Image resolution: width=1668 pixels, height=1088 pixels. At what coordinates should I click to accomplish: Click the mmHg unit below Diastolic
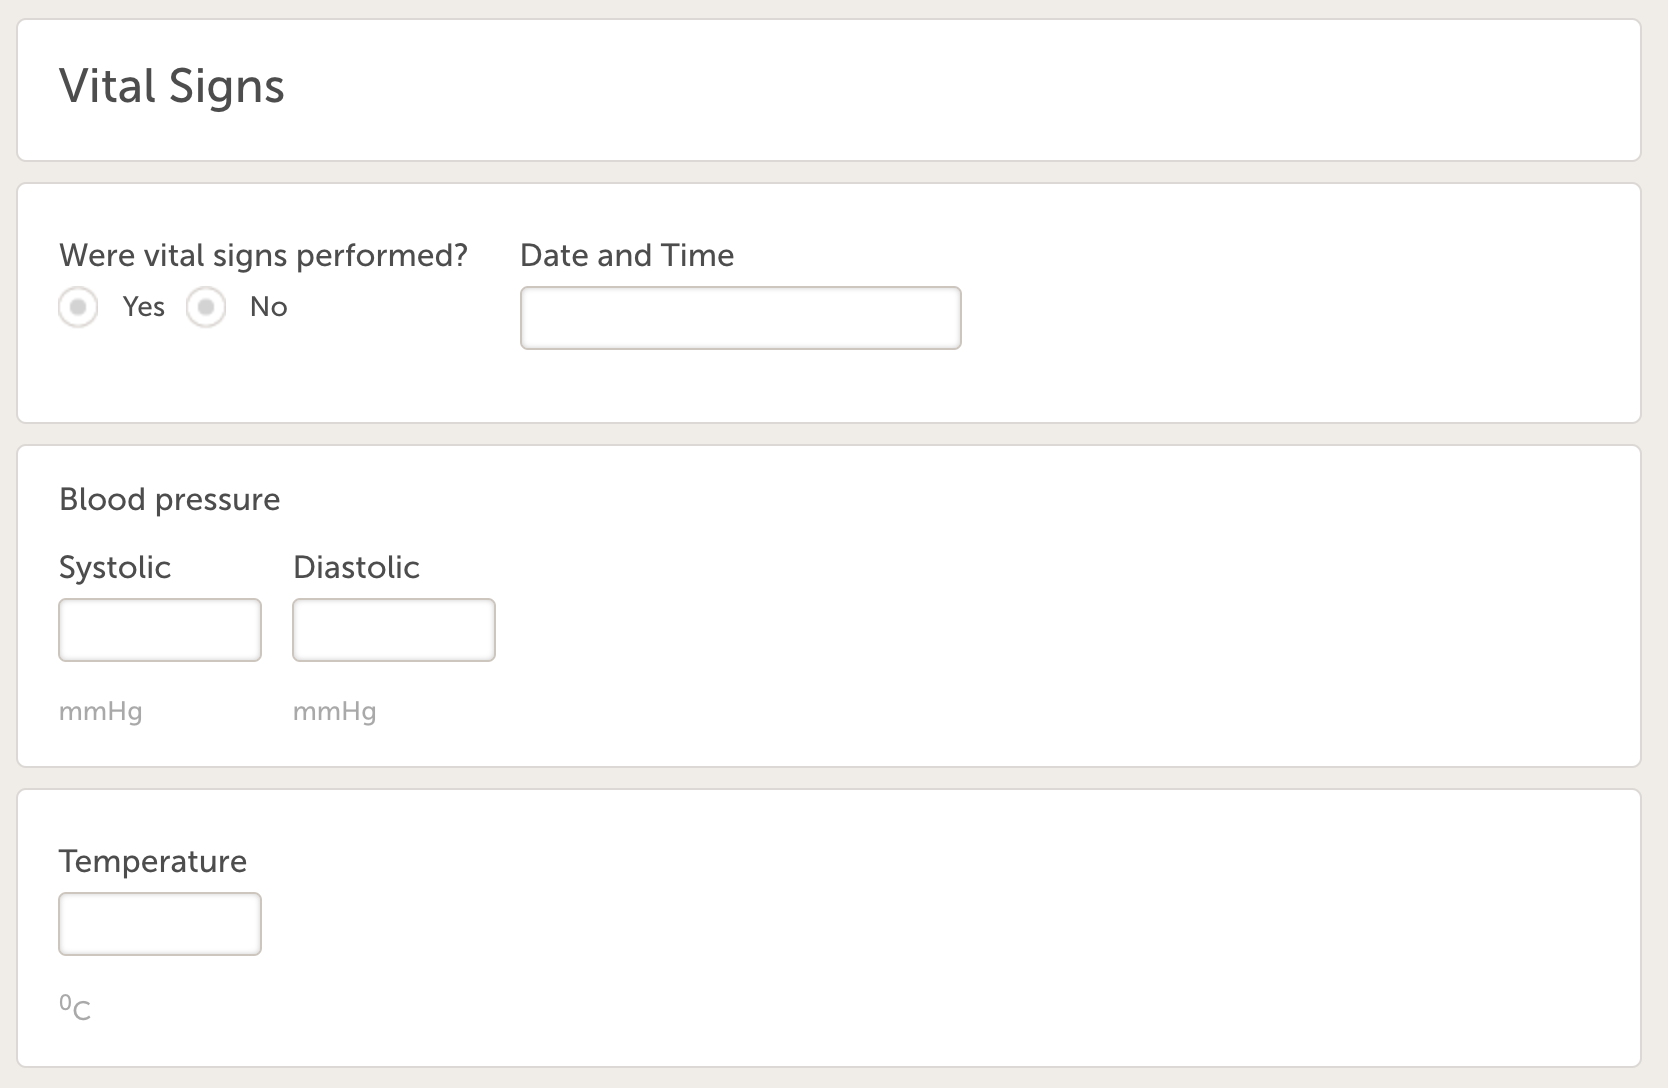pyautogui.click(x=335, y=712)
